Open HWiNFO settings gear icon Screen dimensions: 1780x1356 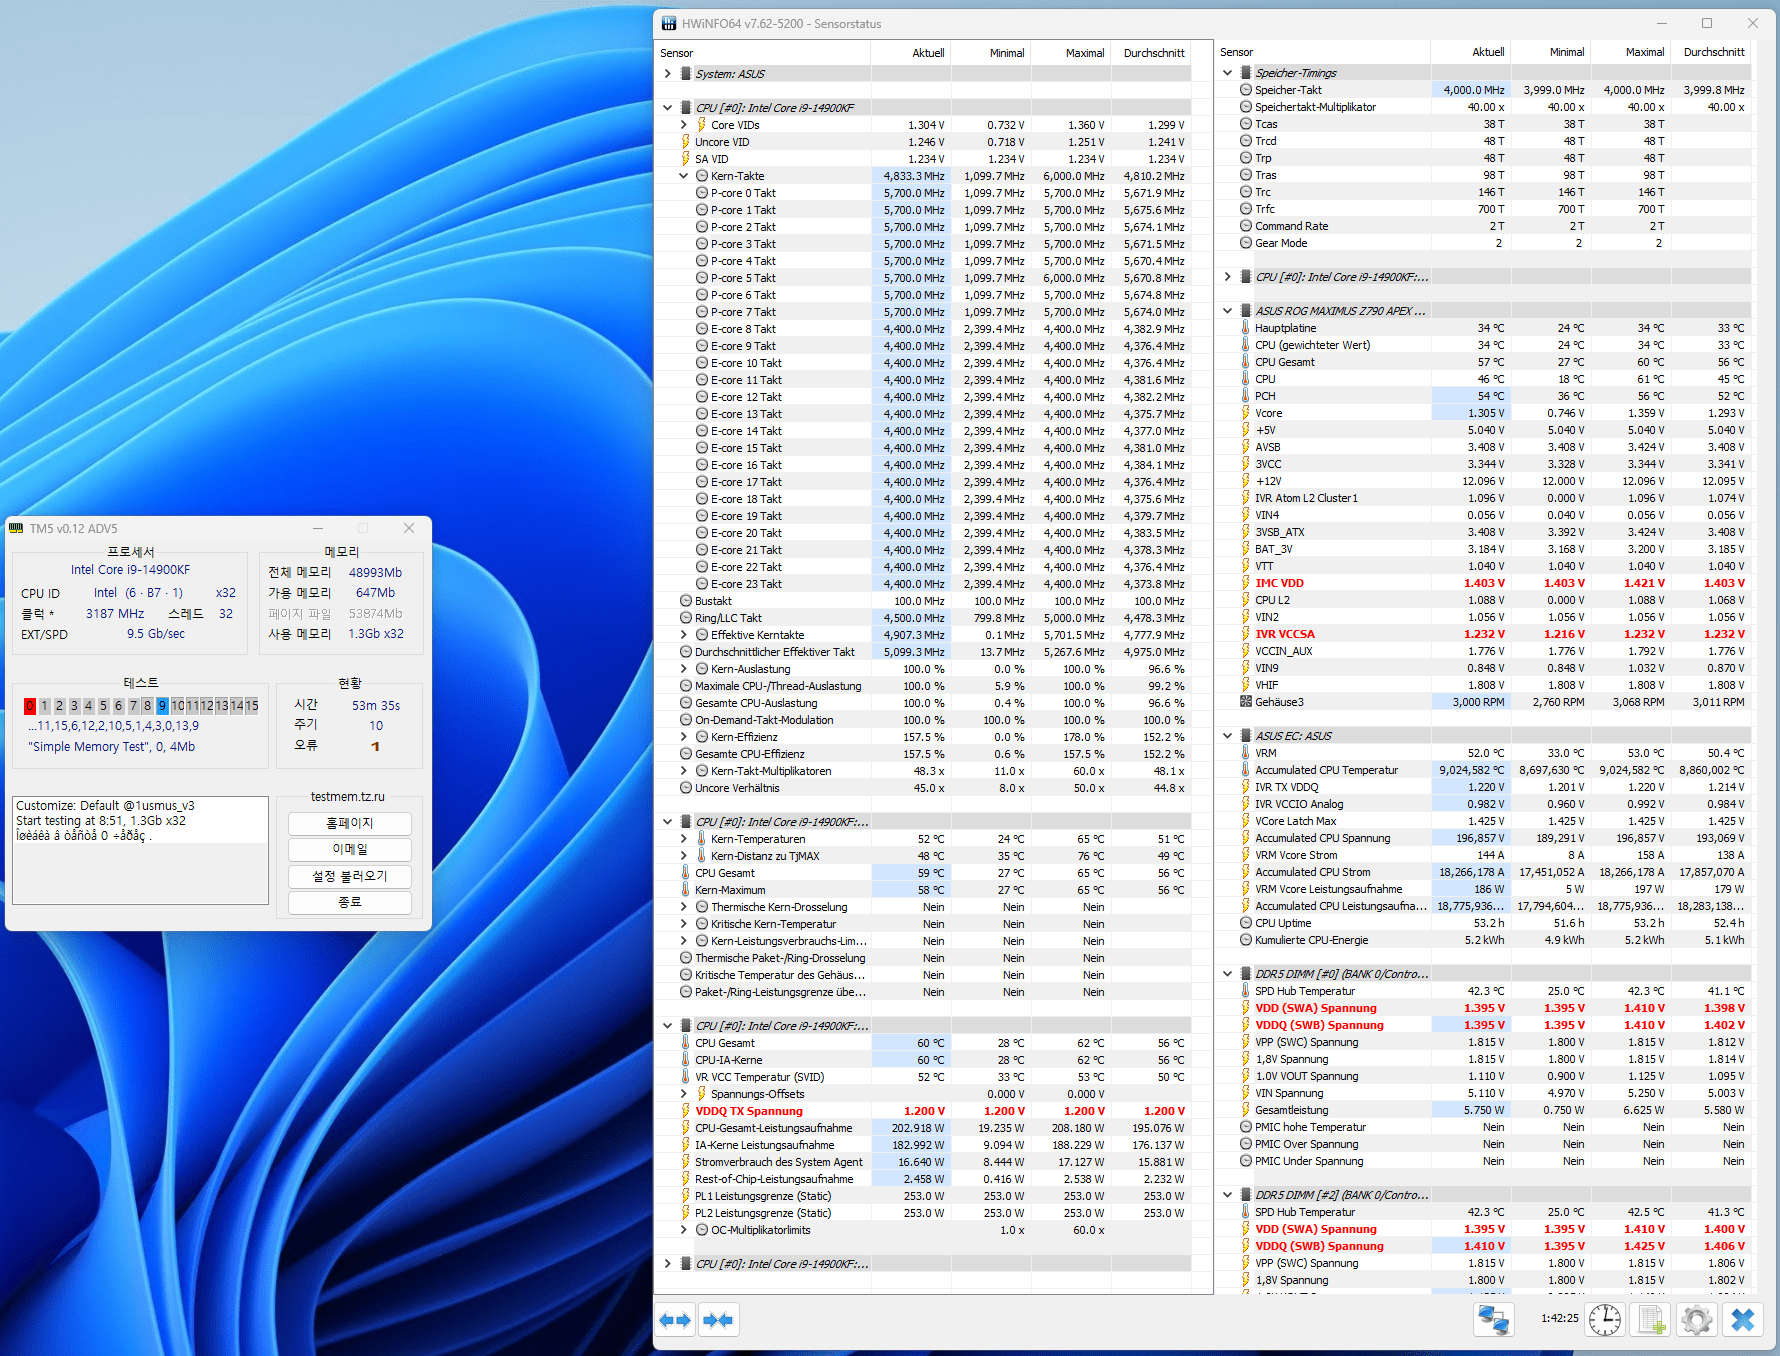[1697, 1320]
